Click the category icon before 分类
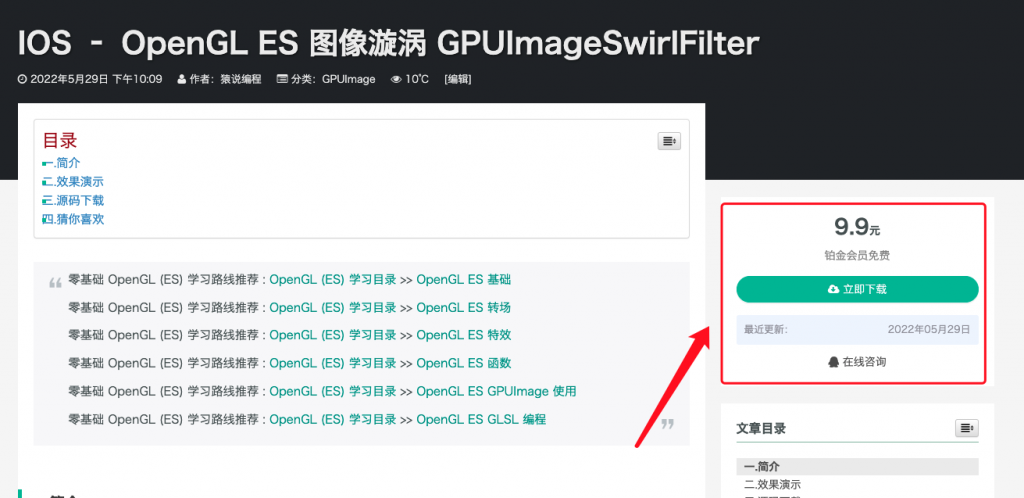Image resolution: width=1024 pixels, height=498 pixels. [282, 80]
